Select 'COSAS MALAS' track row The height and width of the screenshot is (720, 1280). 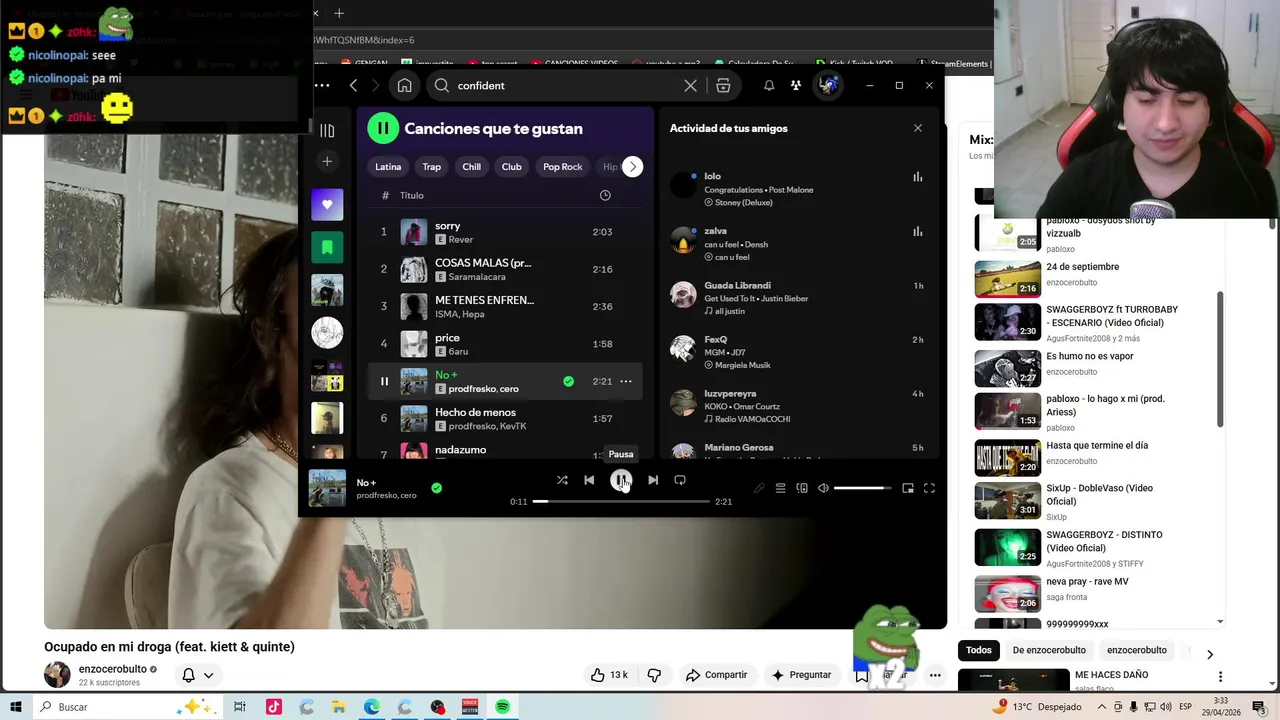(505, 269)
